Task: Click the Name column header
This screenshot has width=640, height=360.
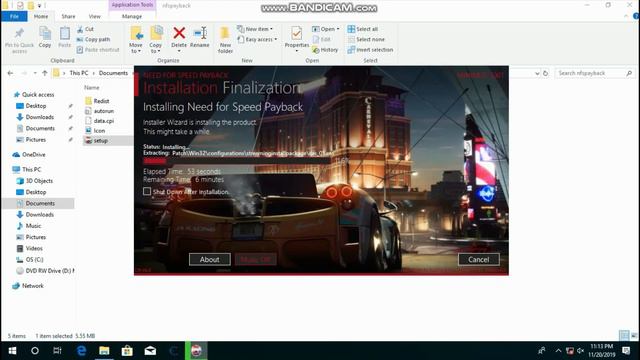Action: (x=92, y=87)
